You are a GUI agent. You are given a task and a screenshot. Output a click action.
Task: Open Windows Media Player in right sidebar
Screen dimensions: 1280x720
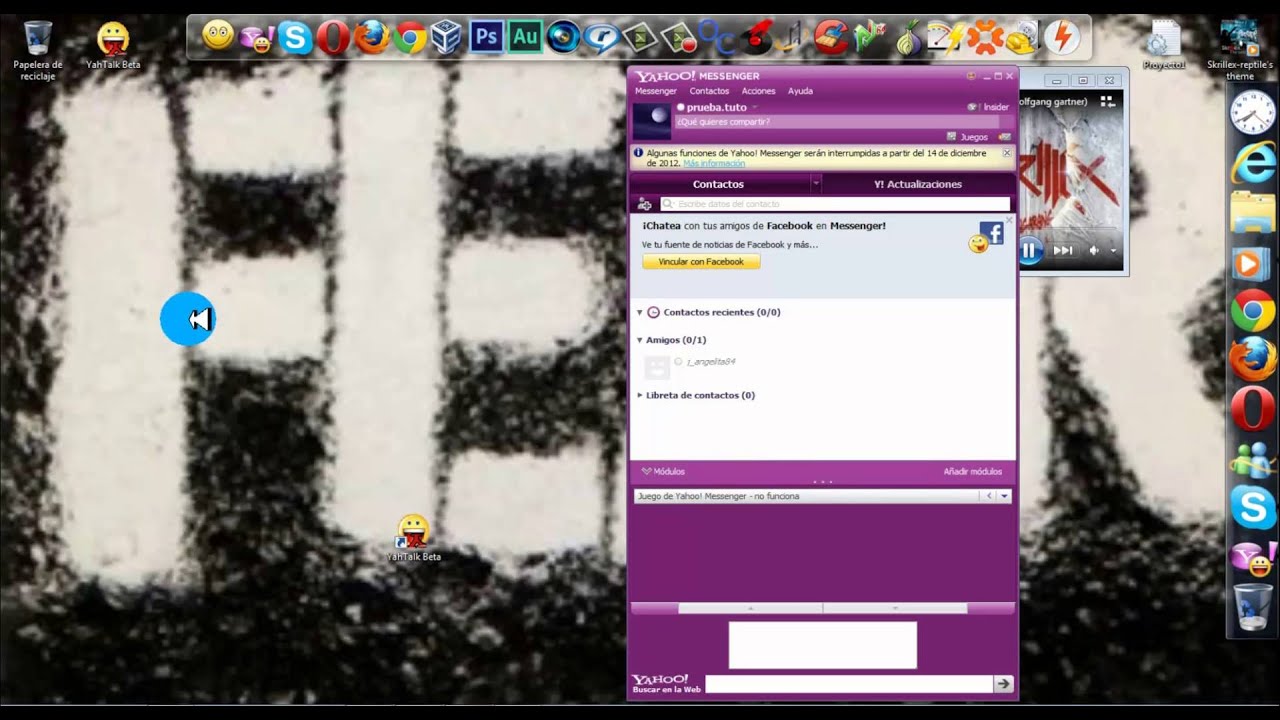coord(1253,263)
